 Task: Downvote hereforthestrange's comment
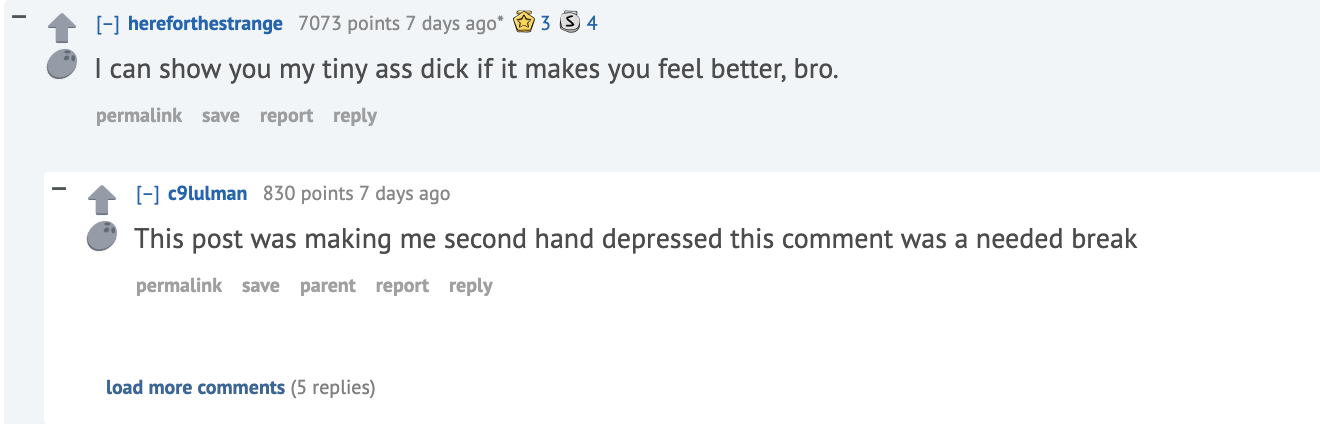coord(62,66)
